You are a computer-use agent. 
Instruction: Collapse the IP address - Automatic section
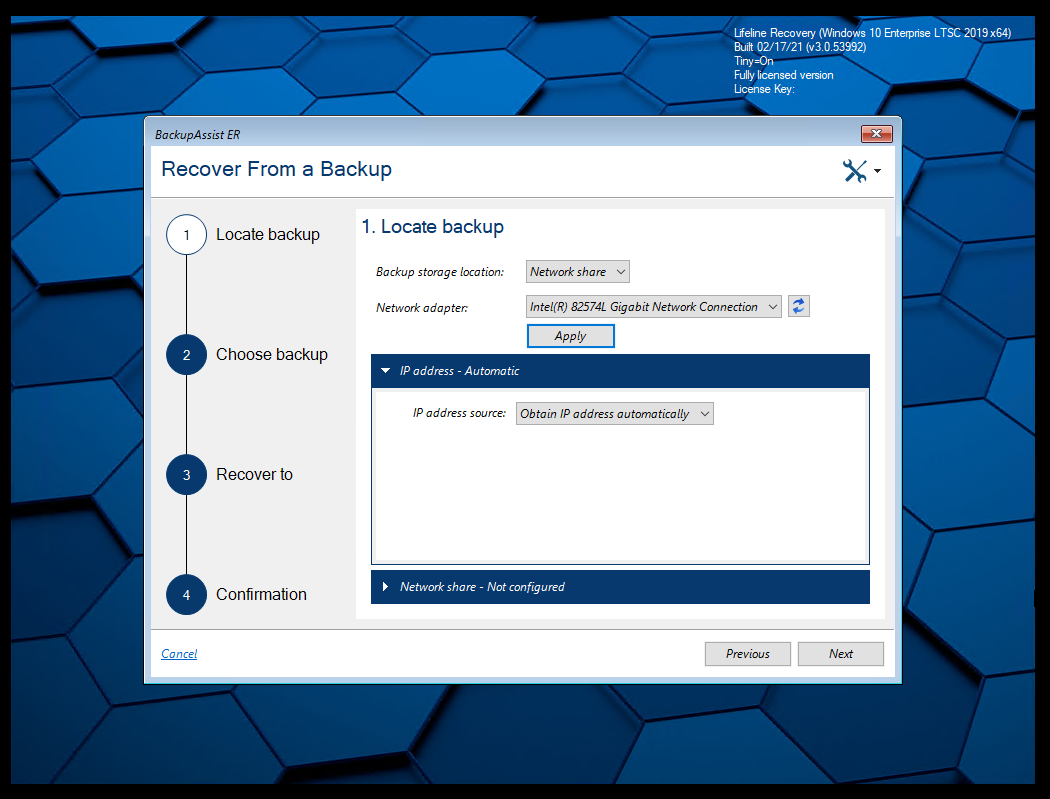[620, 370]
